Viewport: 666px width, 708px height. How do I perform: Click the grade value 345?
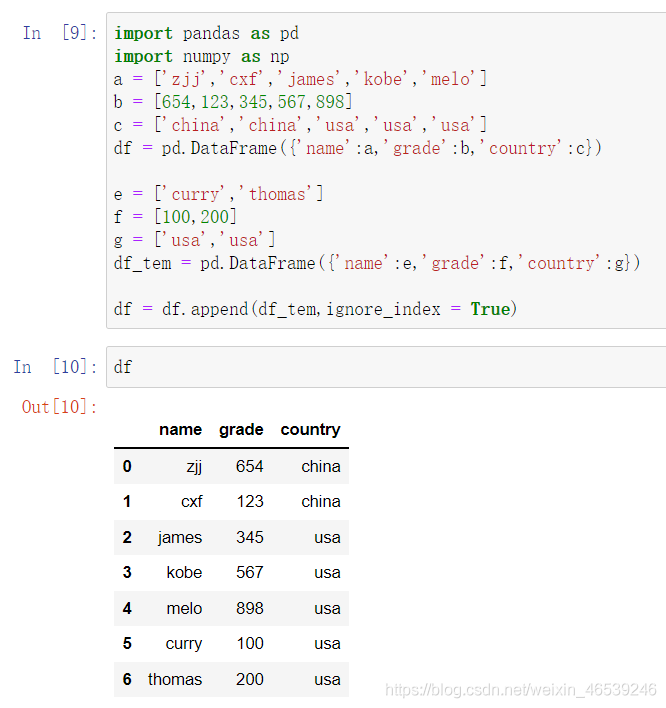(250, 537)
